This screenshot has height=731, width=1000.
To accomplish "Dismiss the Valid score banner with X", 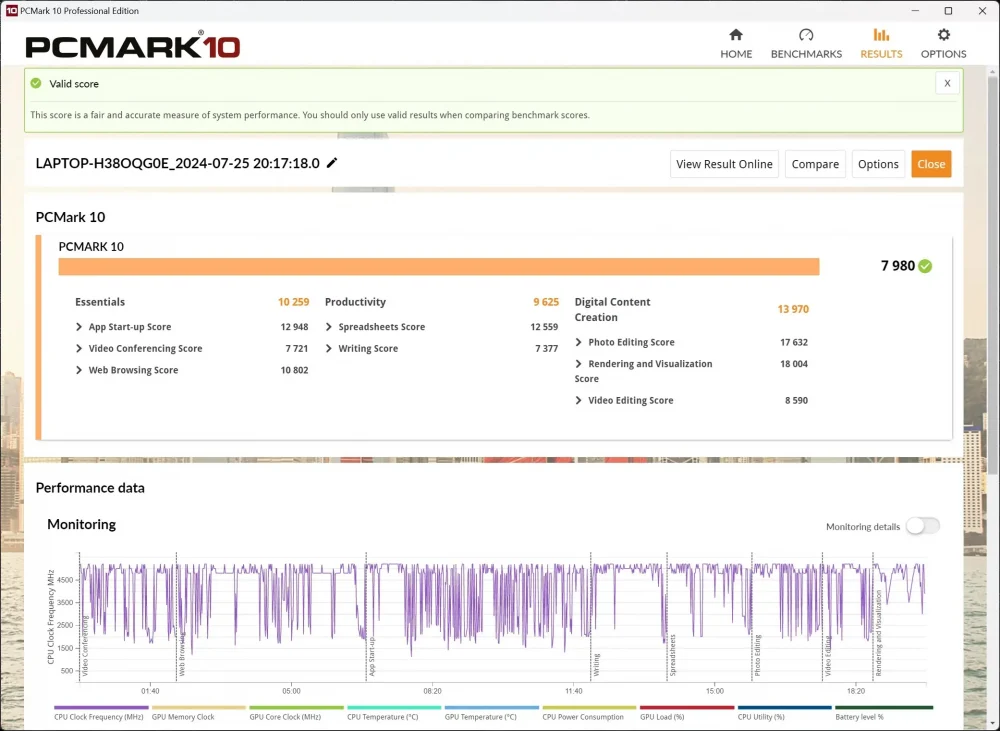I will 947,83.
